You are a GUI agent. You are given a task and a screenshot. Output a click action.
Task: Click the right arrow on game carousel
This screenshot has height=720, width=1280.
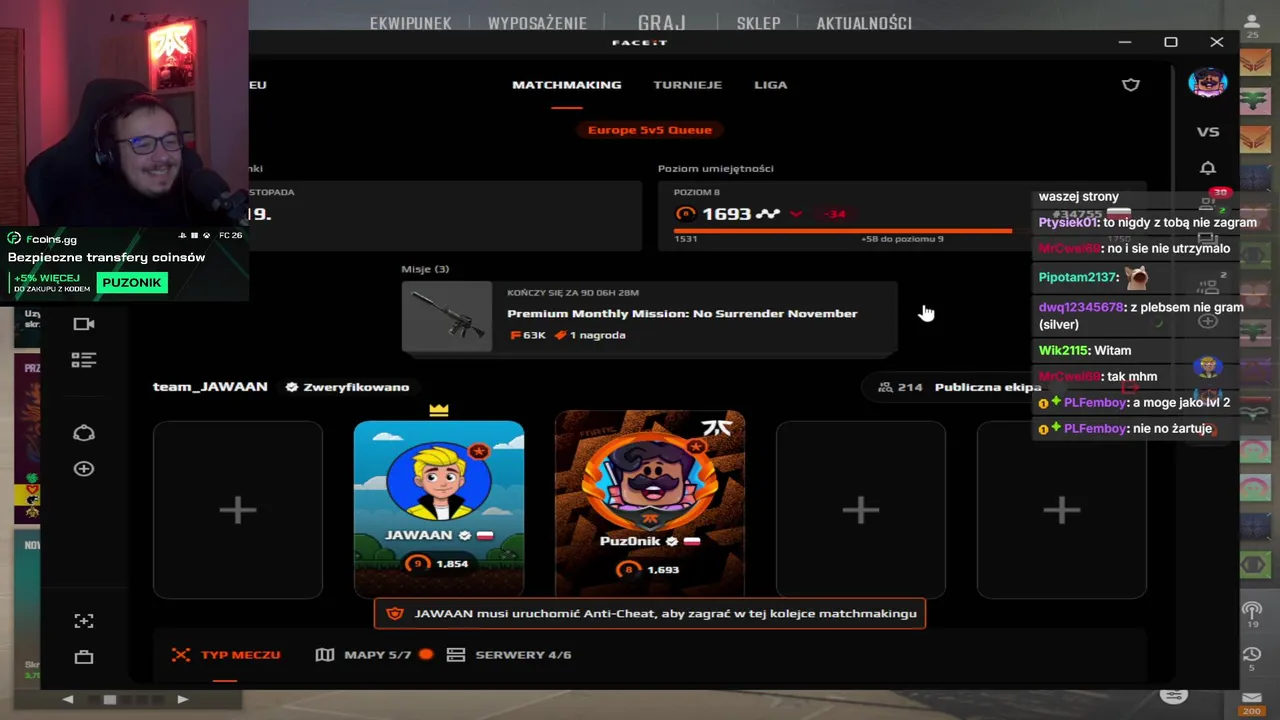point(182,700)
